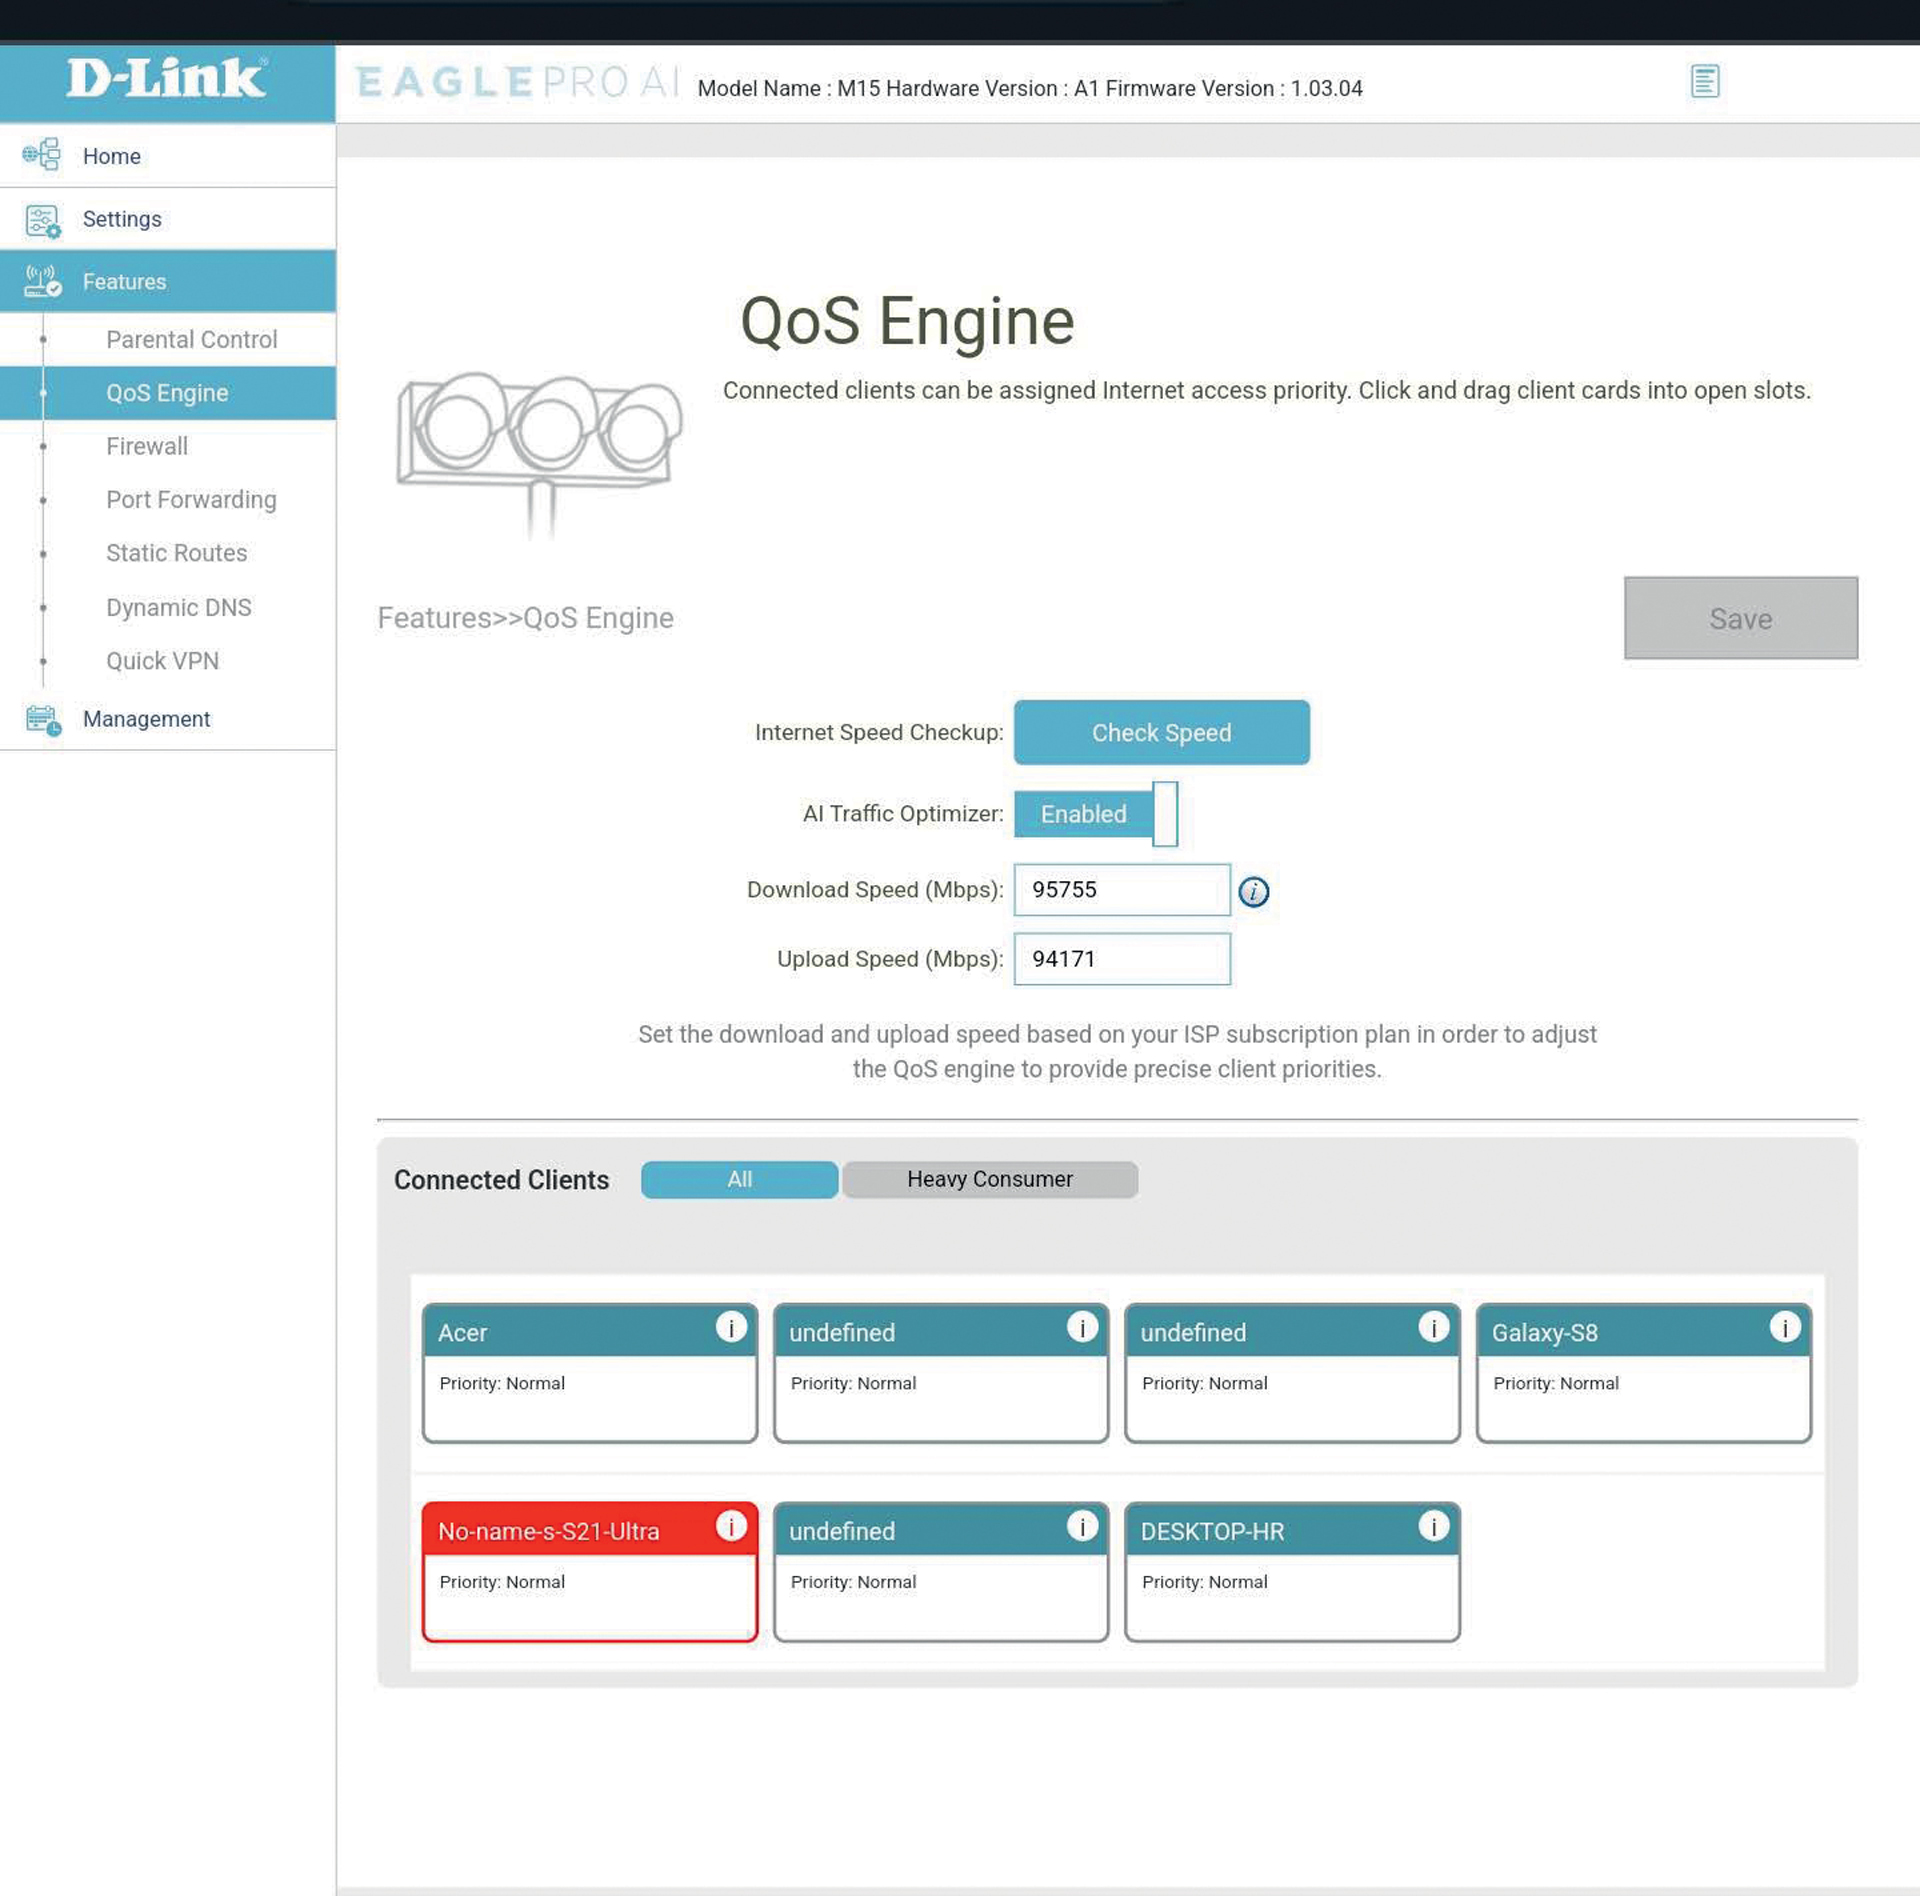Open Dynamic DNS settings
Screen dimensions: 1920x1896
pos(178,608)
